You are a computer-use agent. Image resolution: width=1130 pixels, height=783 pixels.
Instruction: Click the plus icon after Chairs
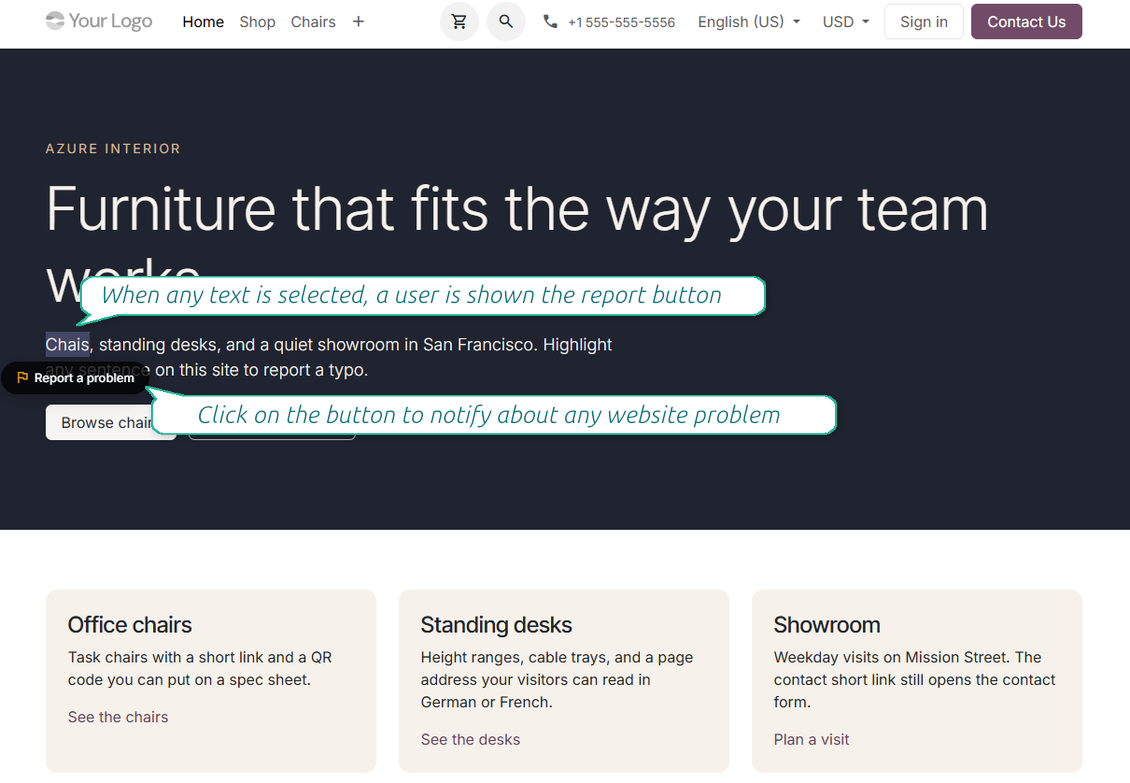coord(358,22)
